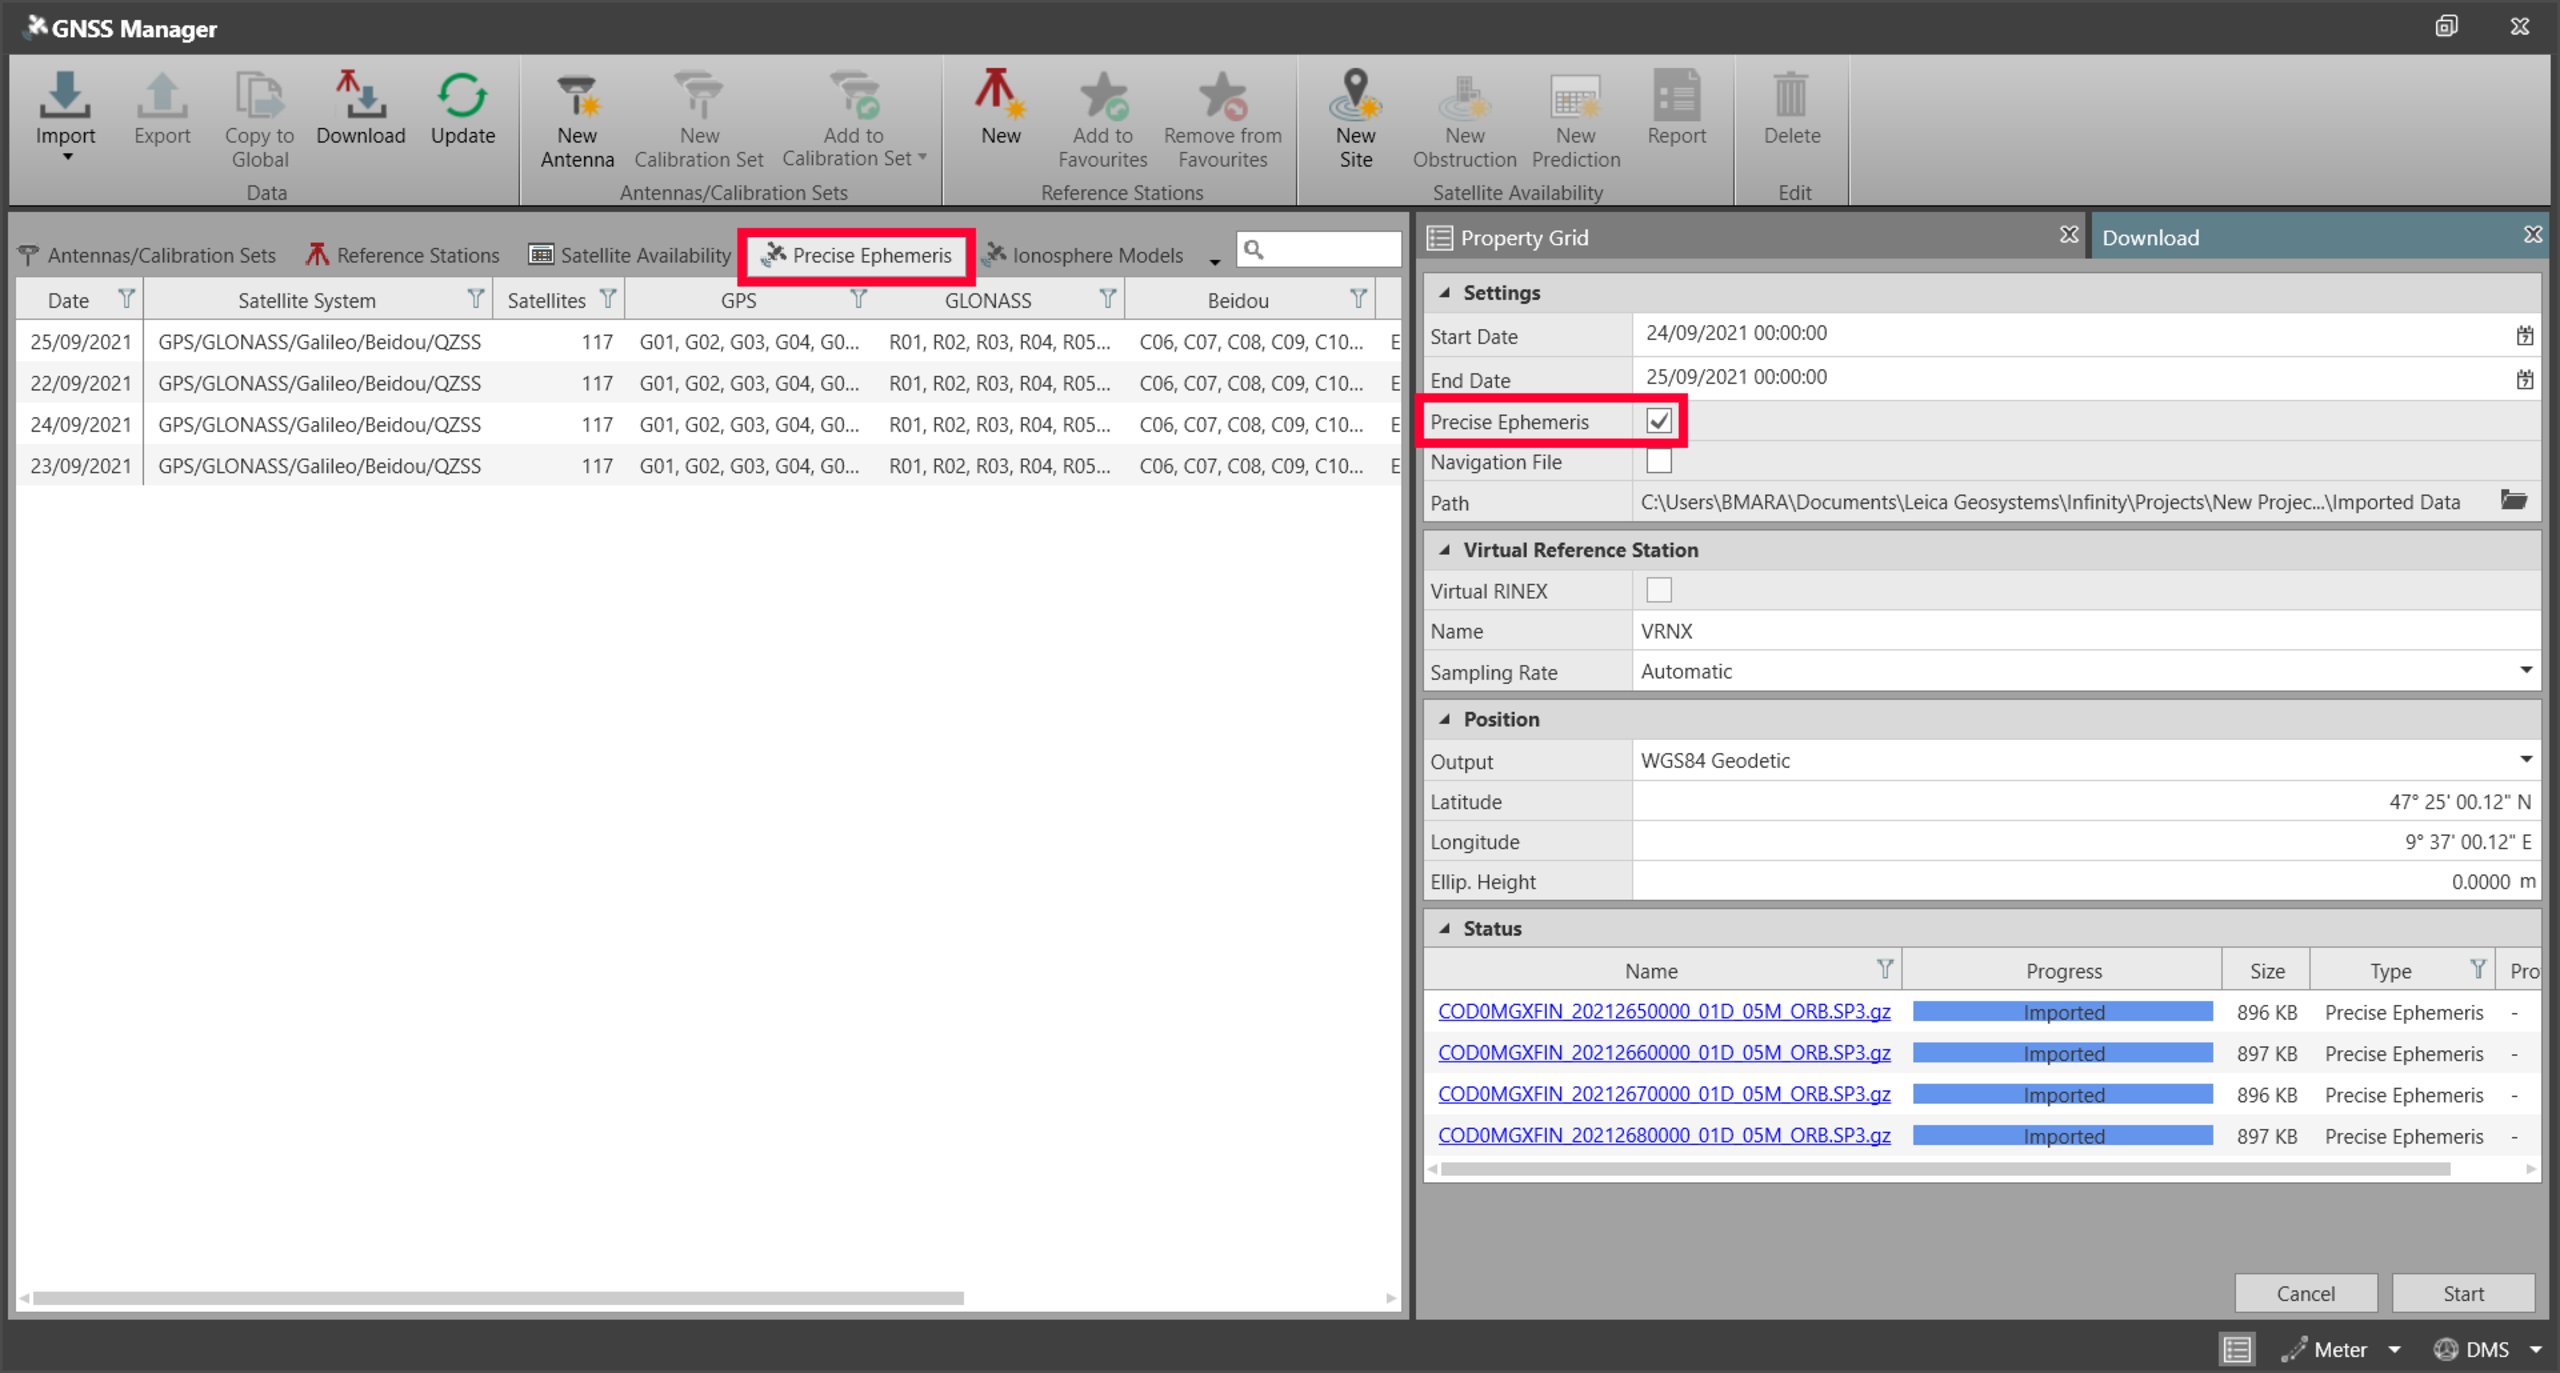Open COD0MGXFIN_20212660000 file link
Image resolution: width=2560 pixels, height=1373 pixels.
(x=1664, y=1052)
